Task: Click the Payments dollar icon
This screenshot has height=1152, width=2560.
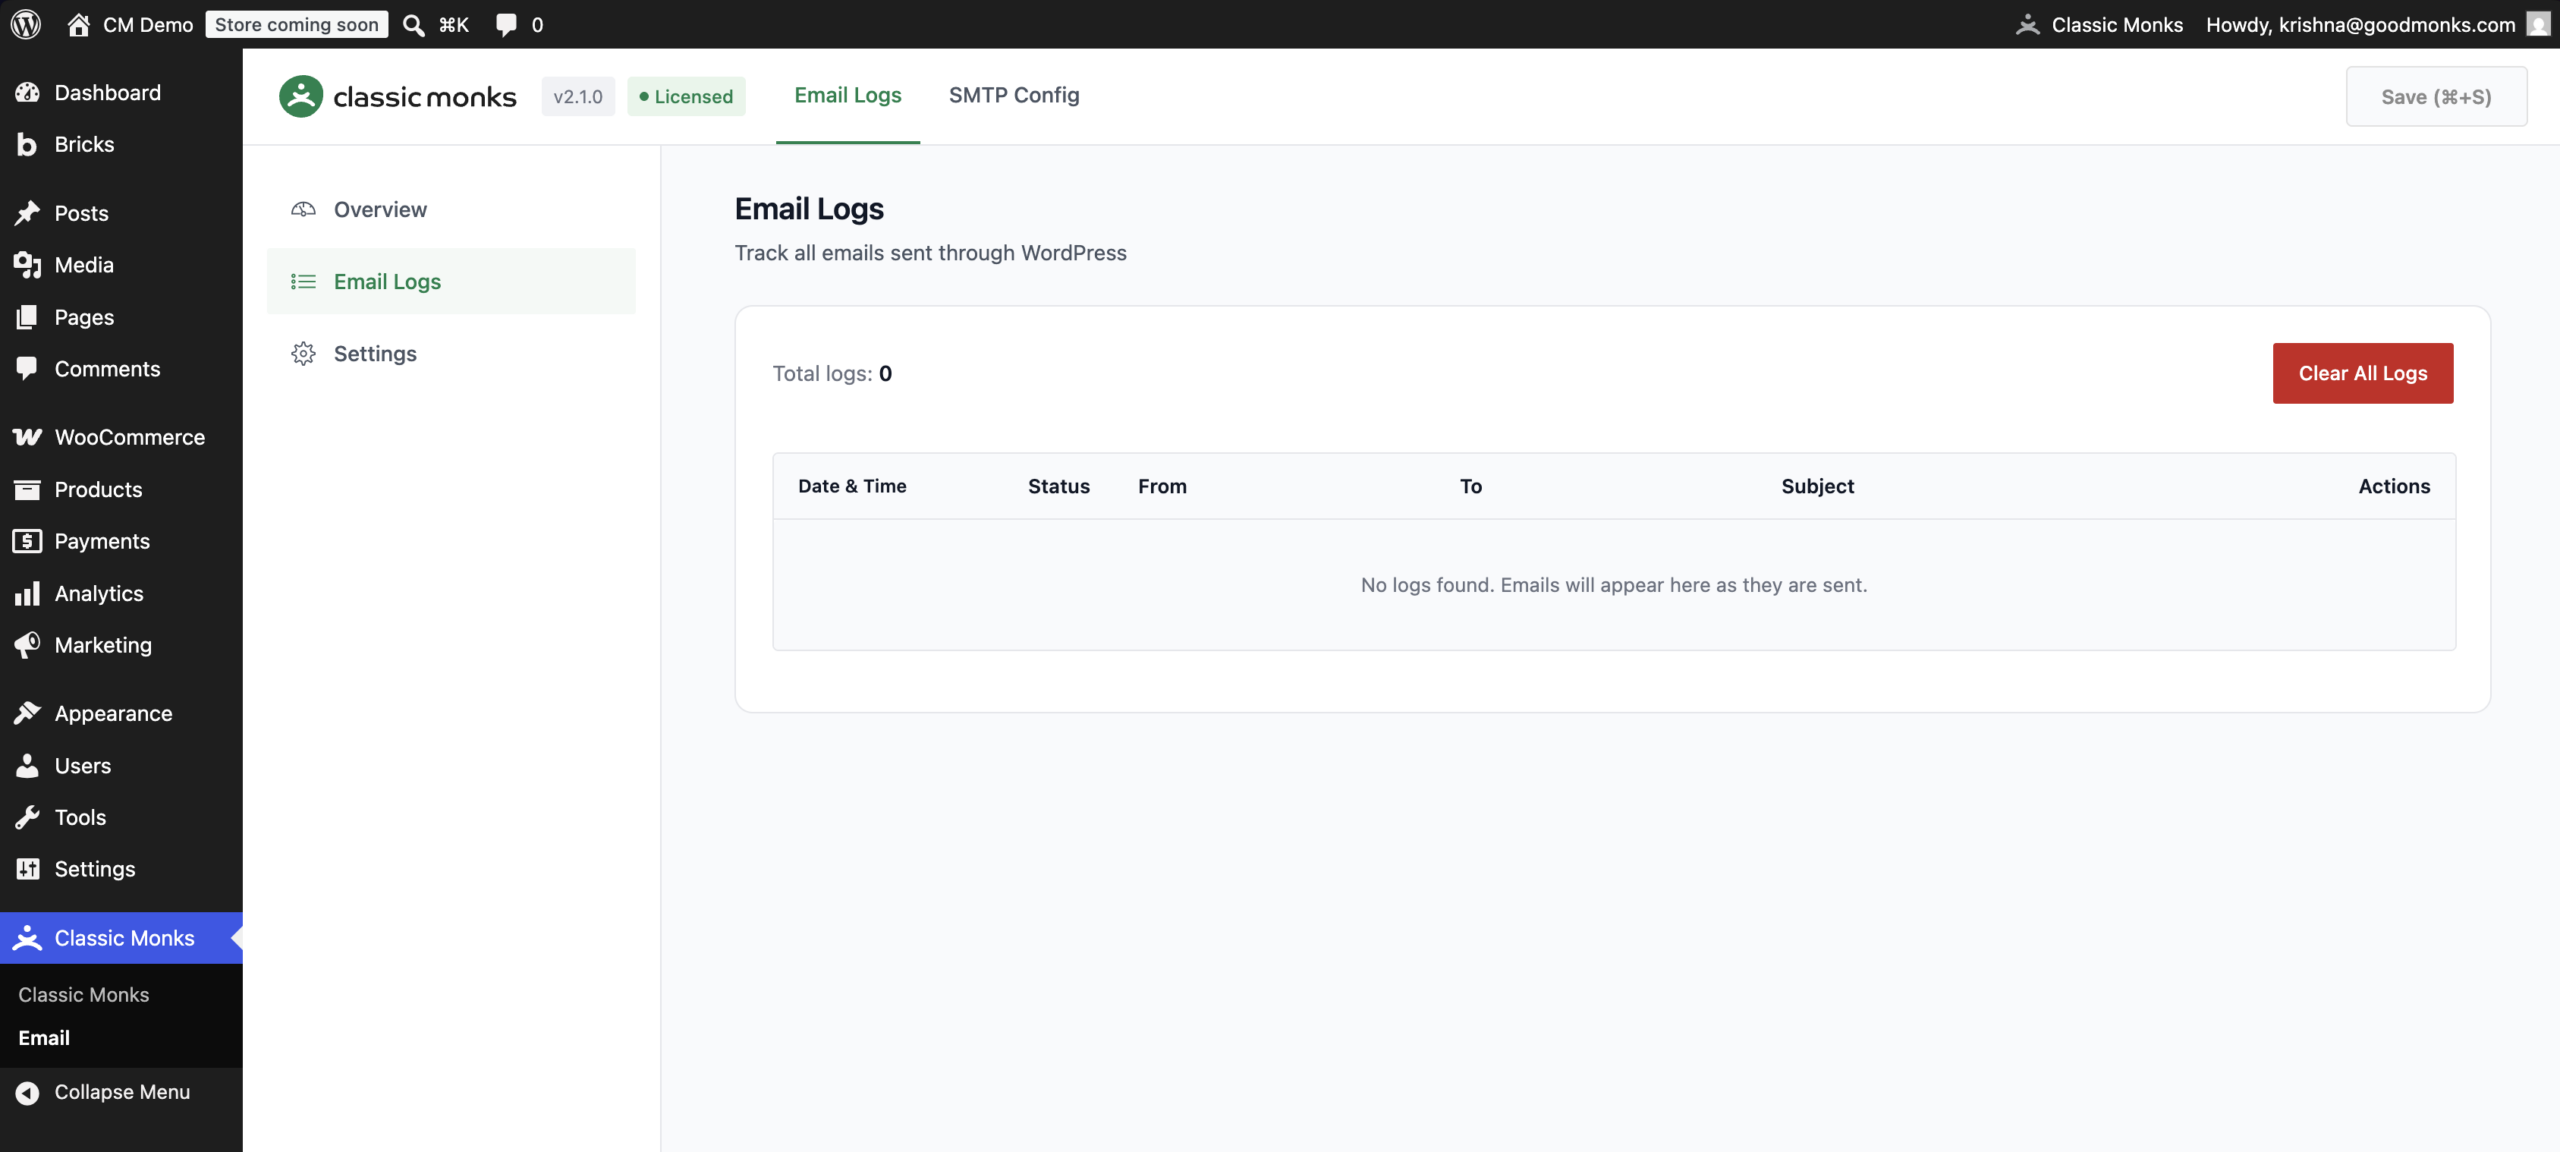Action: (27, 541)
